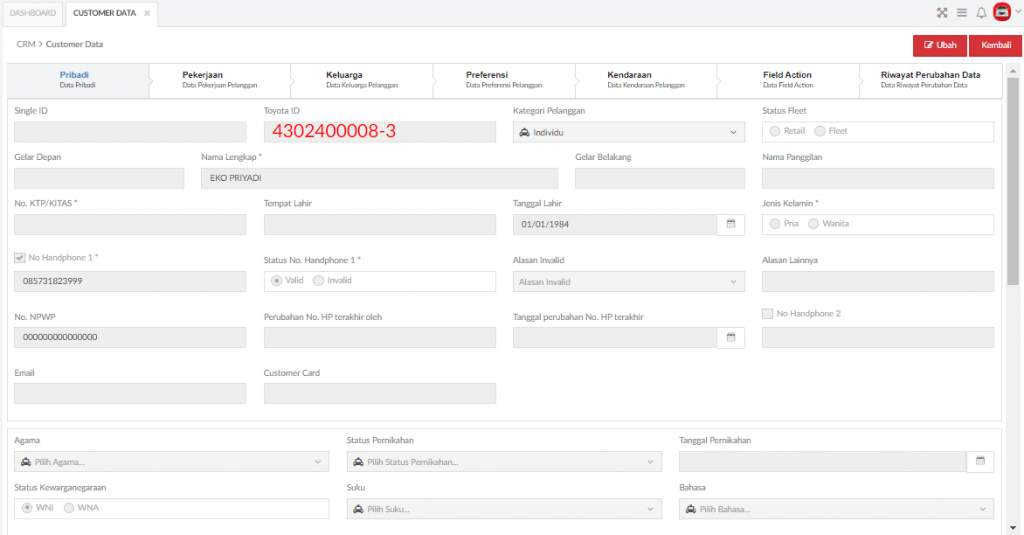Open the notification bell icon

point(981,12)
